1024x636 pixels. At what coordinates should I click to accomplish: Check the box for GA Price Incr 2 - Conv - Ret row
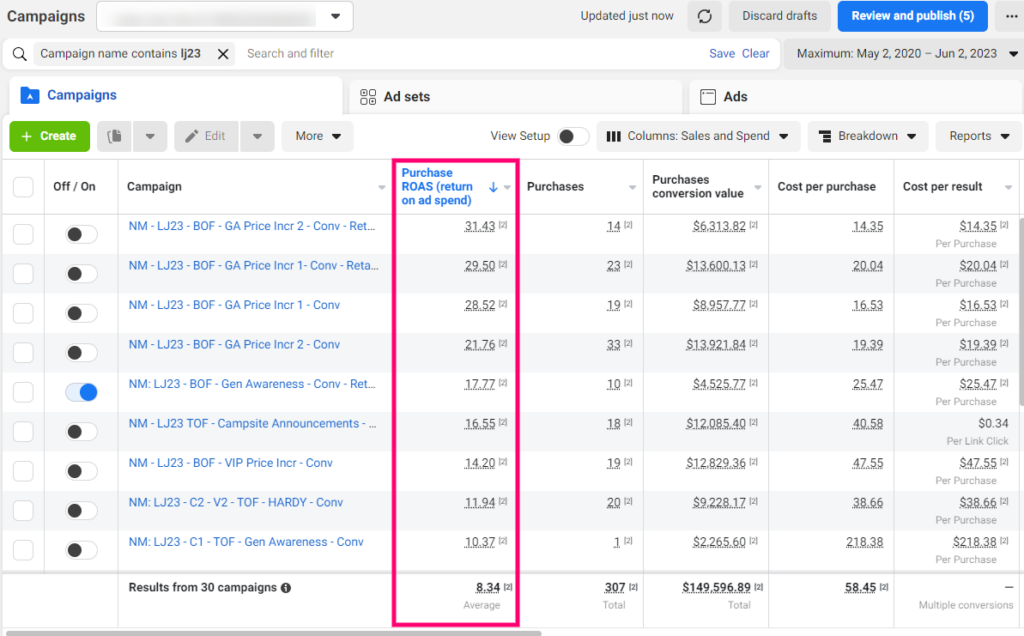[23, 234]
